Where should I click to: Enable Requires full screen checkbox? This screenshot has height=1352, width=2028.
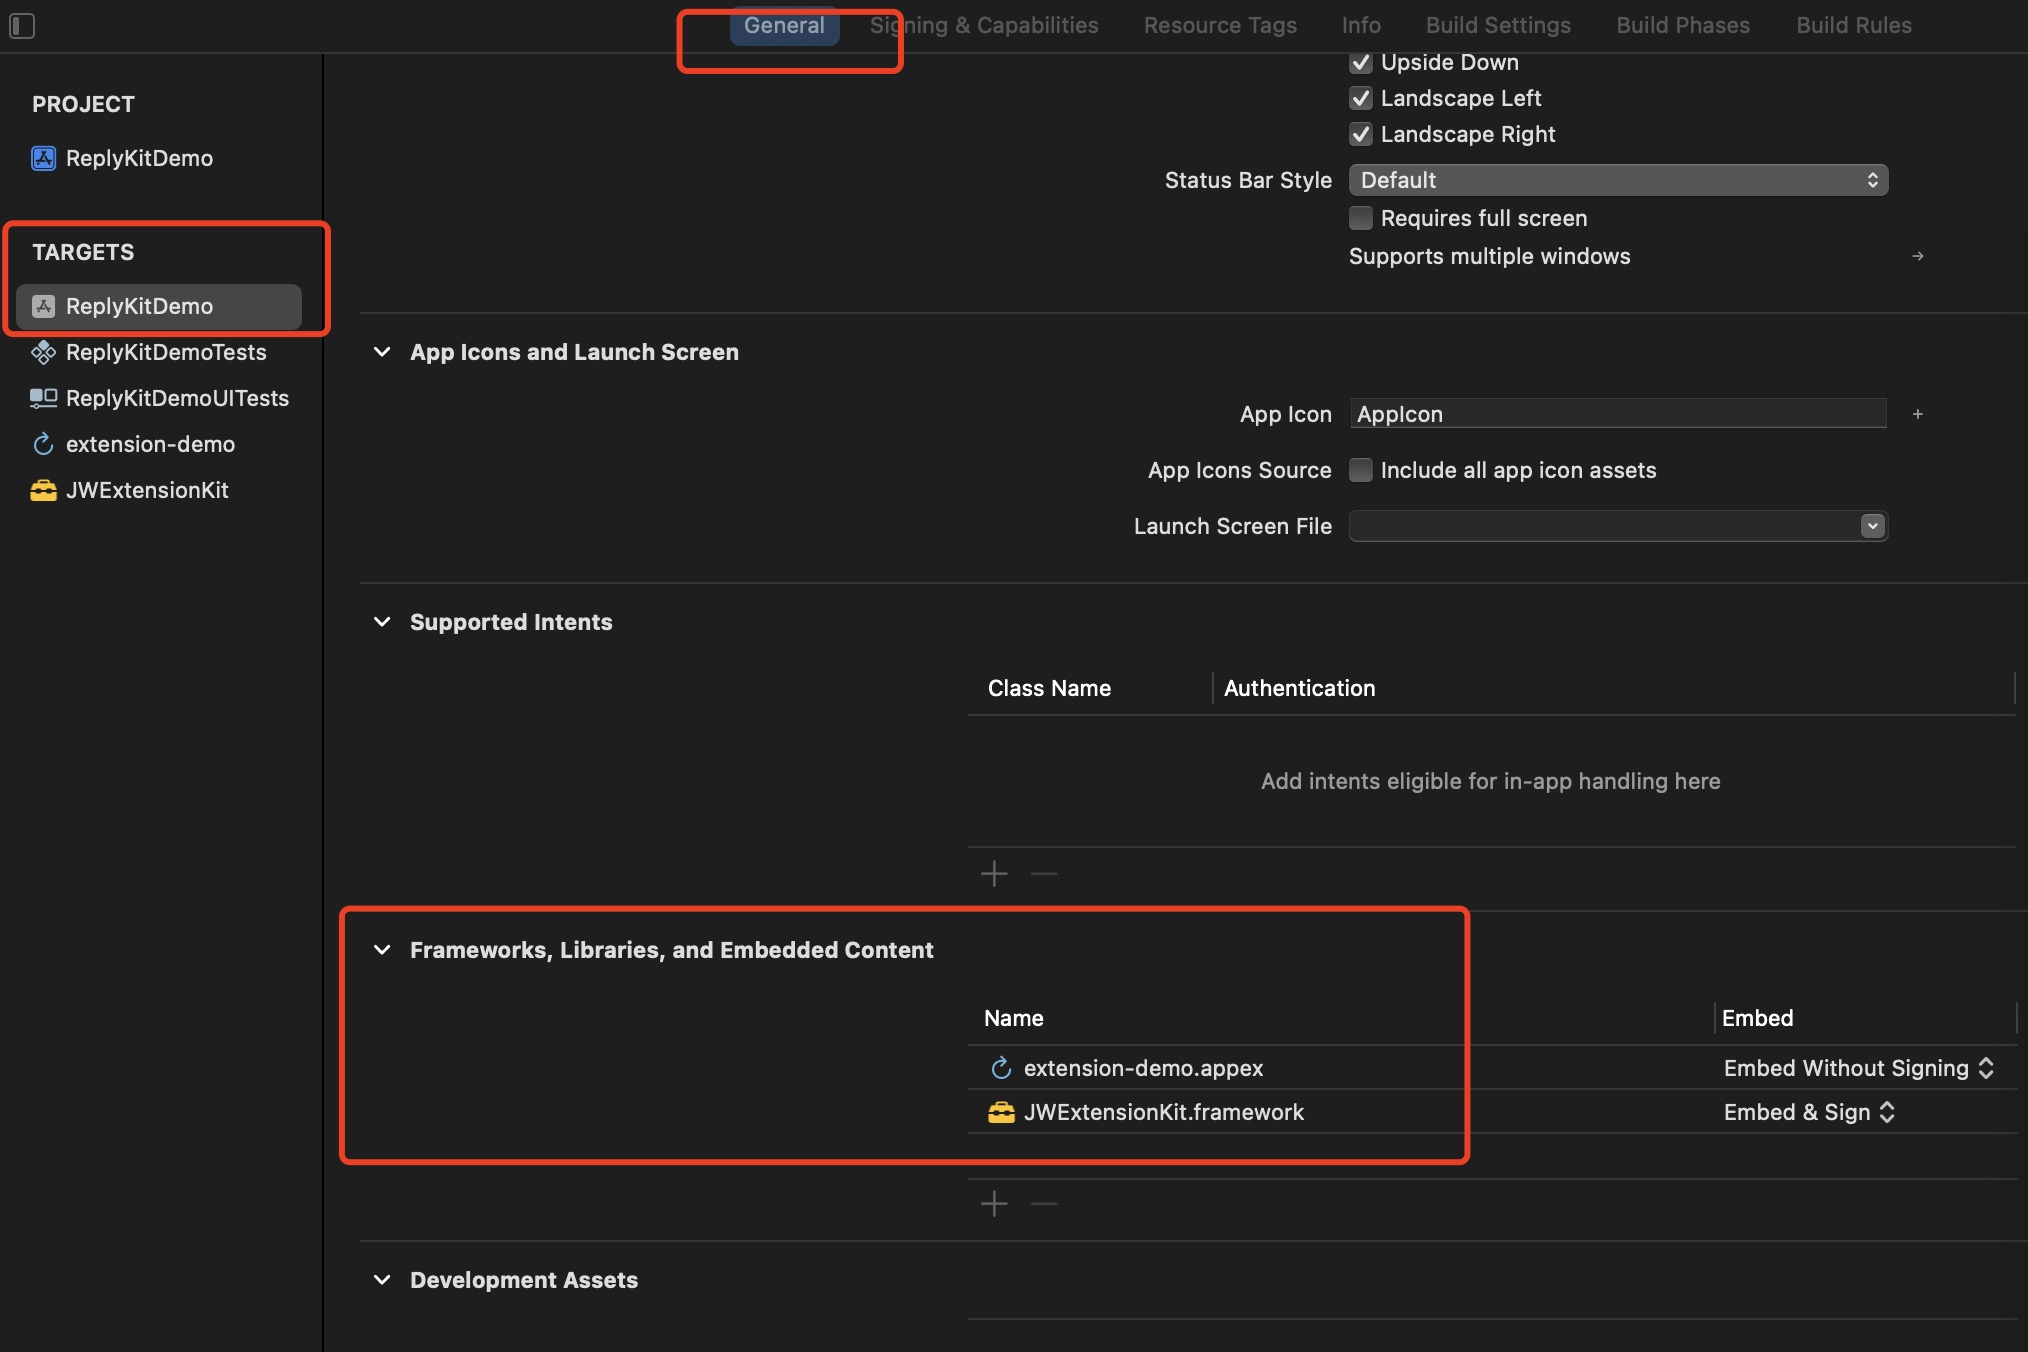[x=1360, y=218]
